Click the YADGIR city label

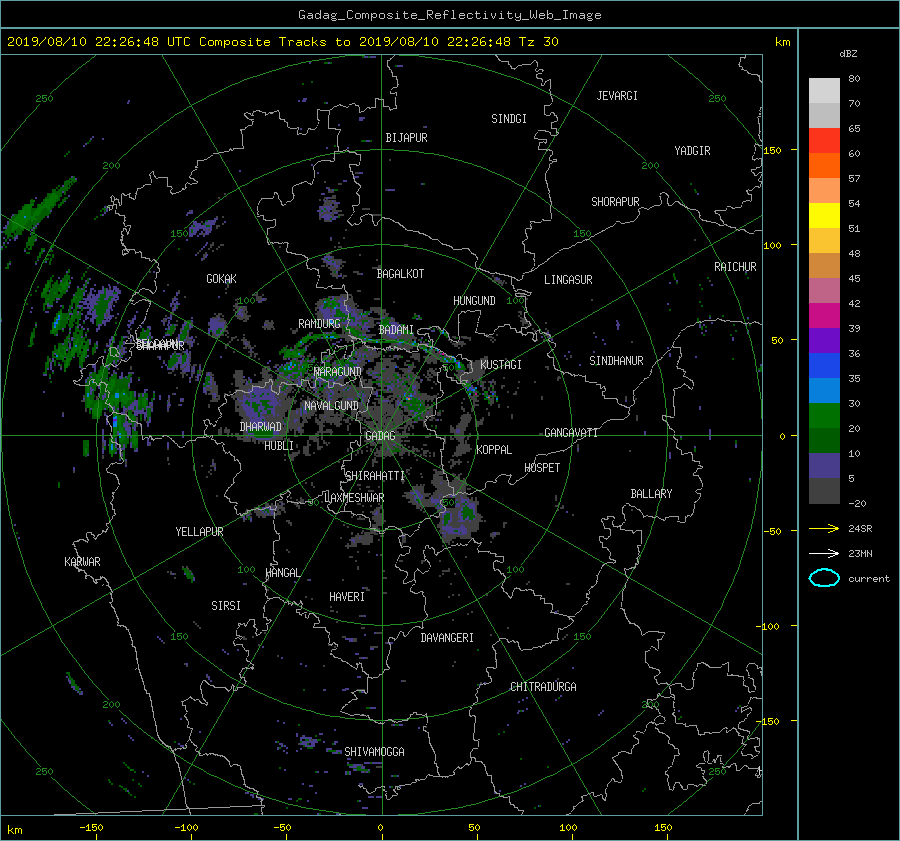[692, 151]
